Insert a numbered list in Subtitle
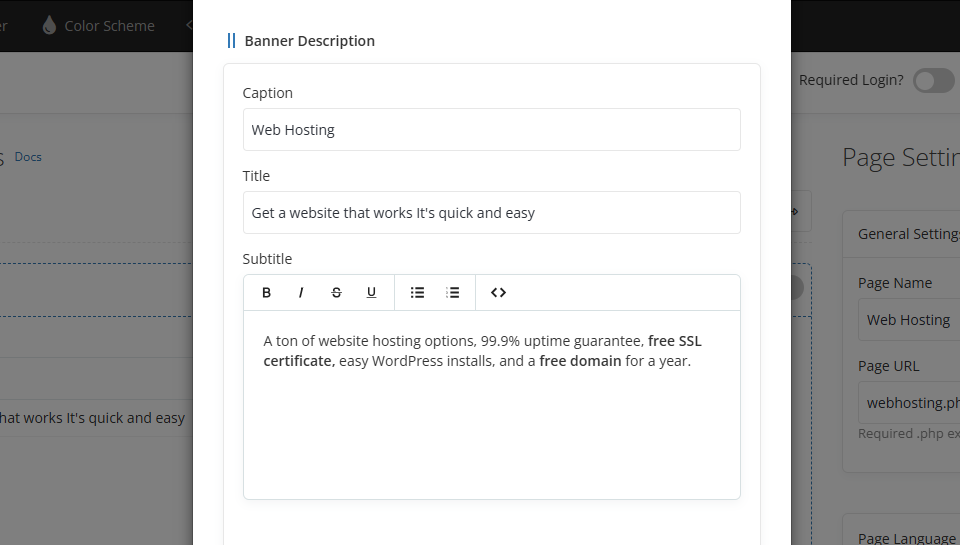The height and width of the screenshot is (545, 960). click(x=453, y=293)
